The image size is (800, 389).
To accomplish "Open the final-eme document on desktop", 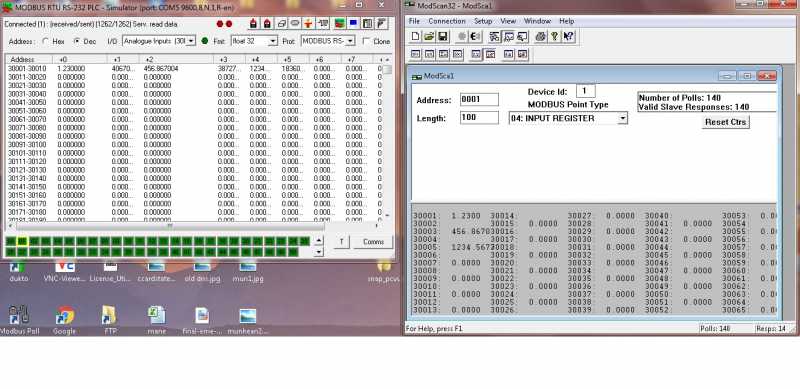I will 202,320.
